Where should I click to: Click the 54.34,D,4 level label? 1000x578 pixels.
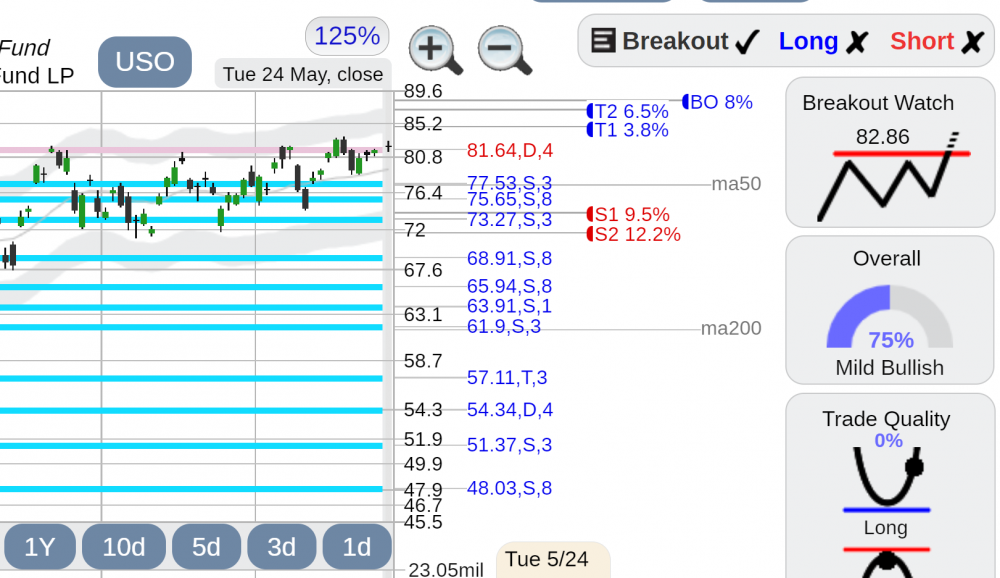click(x=510, y=410)
